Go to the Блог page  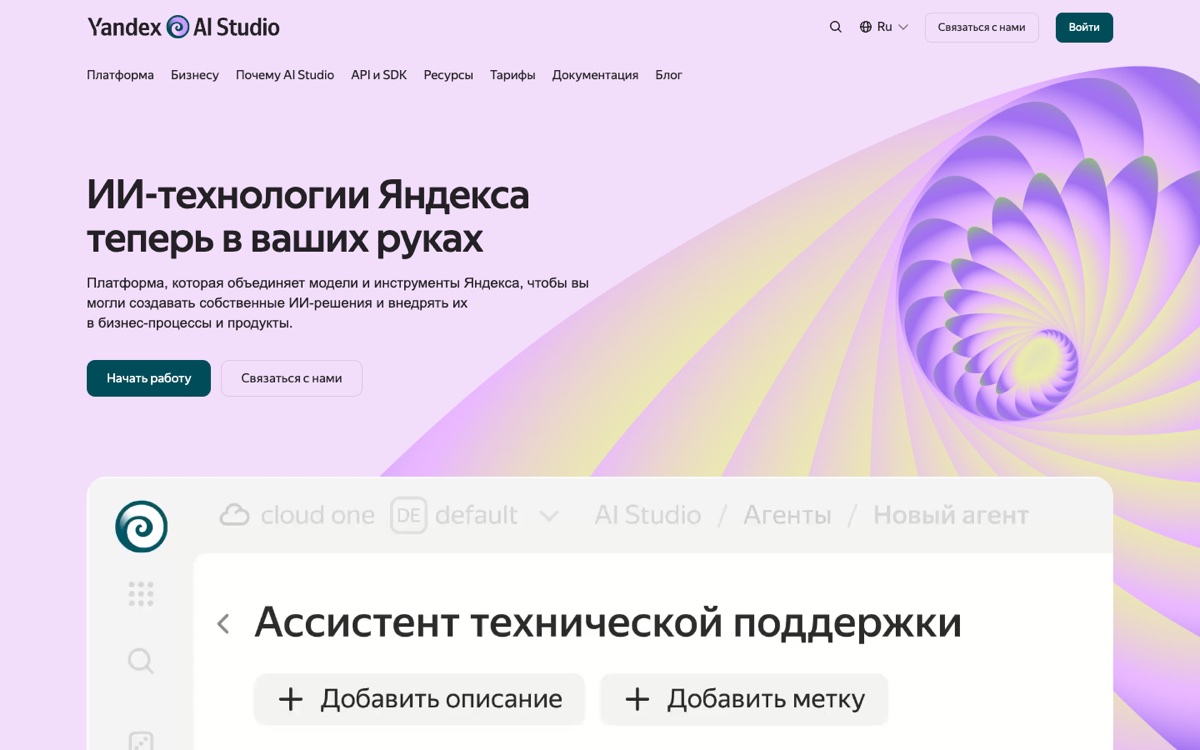click(669, 75)
